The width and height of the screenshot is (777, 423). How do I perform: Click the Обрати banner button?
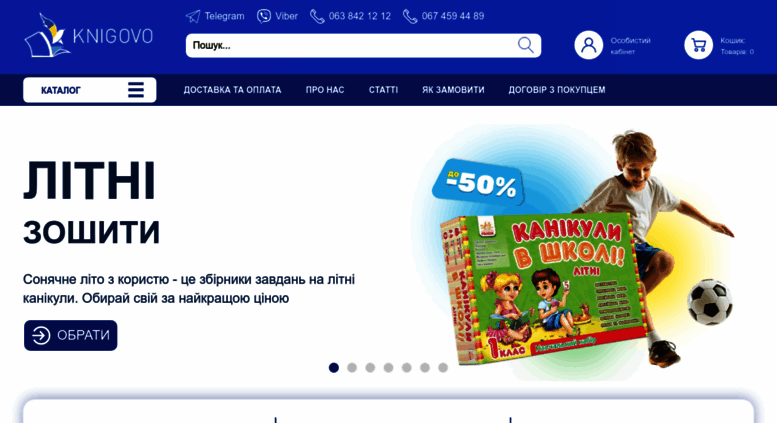click(x=71, y=335)
